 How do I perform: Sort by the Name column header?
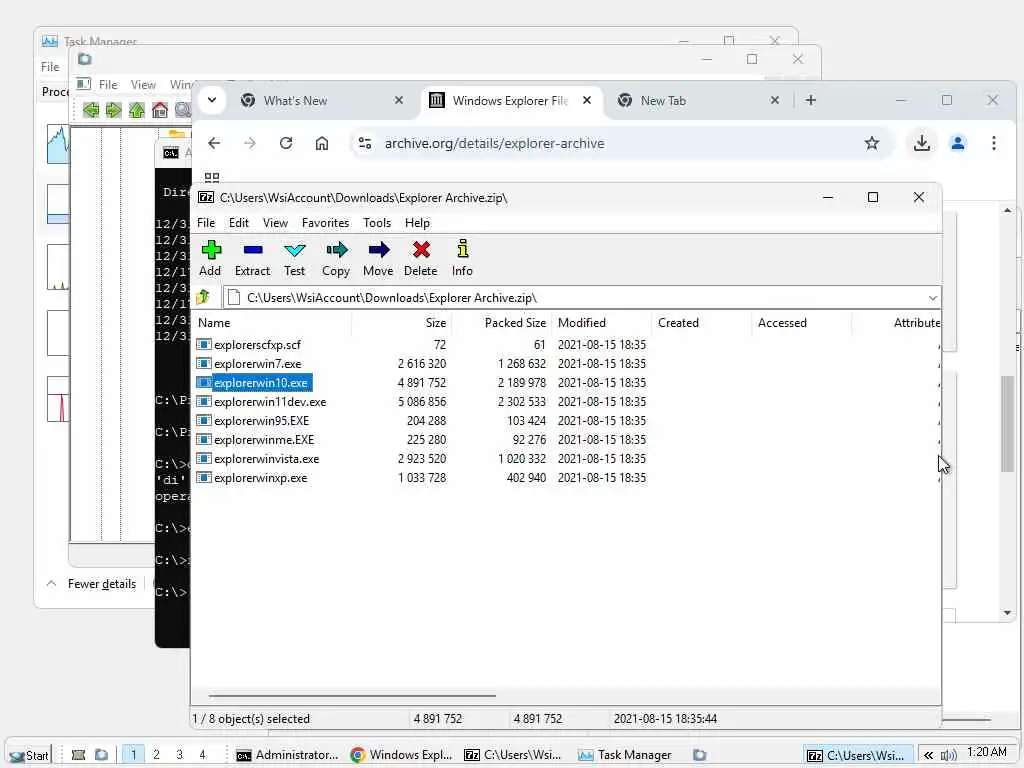point(272,323)
